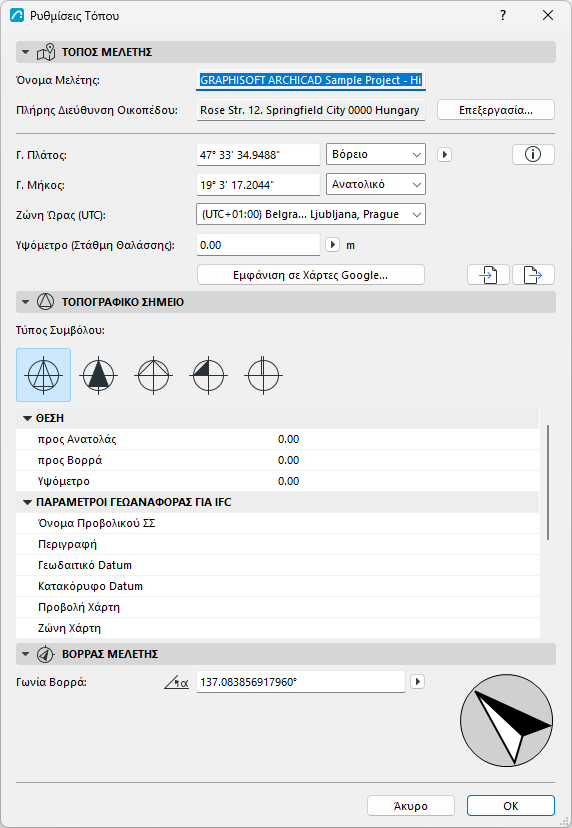This screenshot has height=828, width=572.
Task: Click the north direction compass dial
Action: [506, 720]
